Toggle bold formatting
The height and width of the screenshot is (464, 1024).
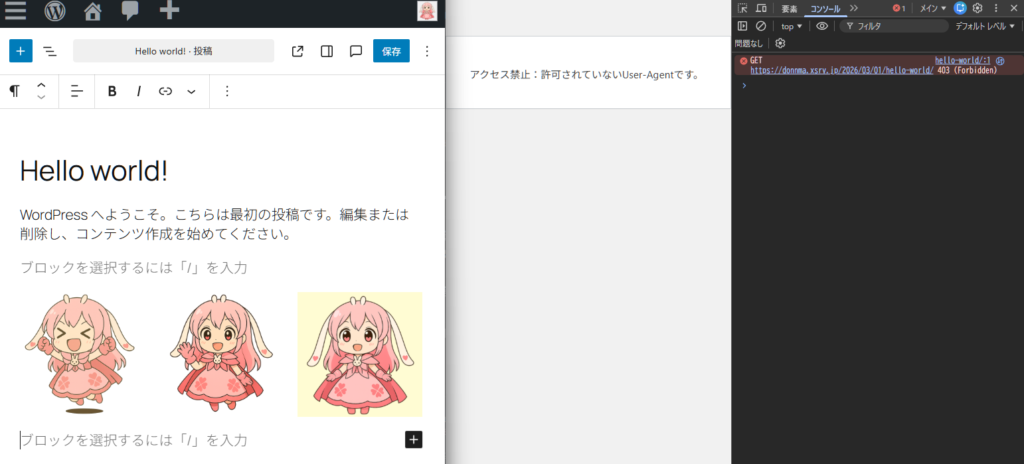[112, 91]
